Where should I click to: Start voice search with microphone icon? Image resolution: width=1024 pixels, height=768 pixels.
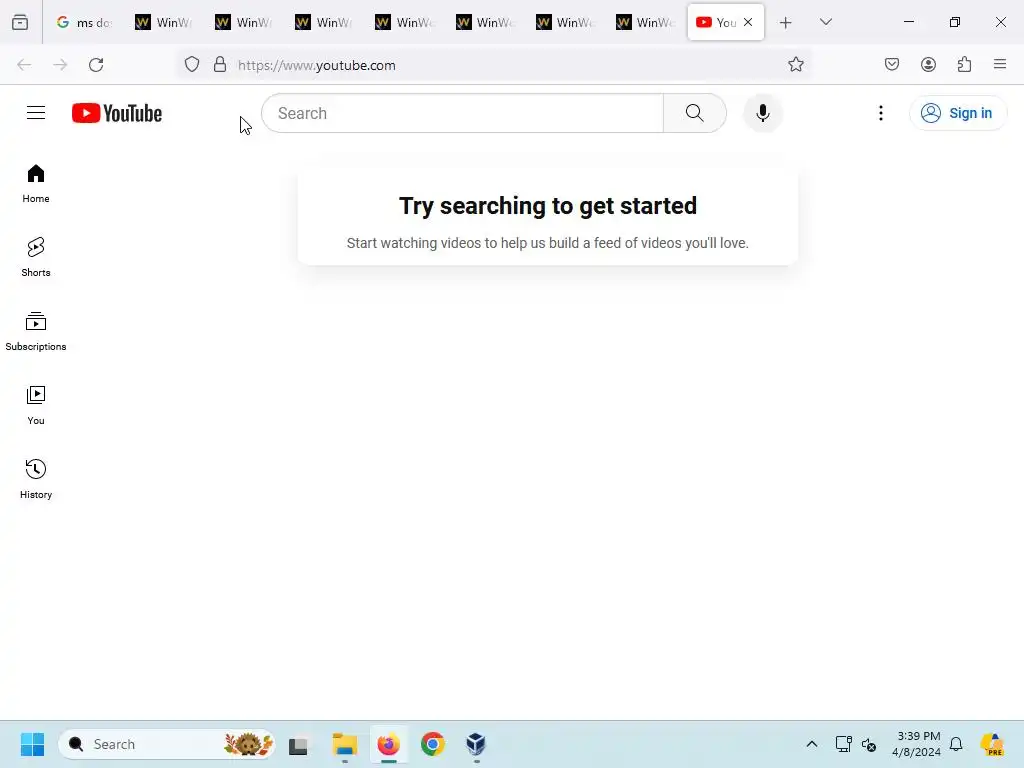pyautogui.click(x=763, y=113)
